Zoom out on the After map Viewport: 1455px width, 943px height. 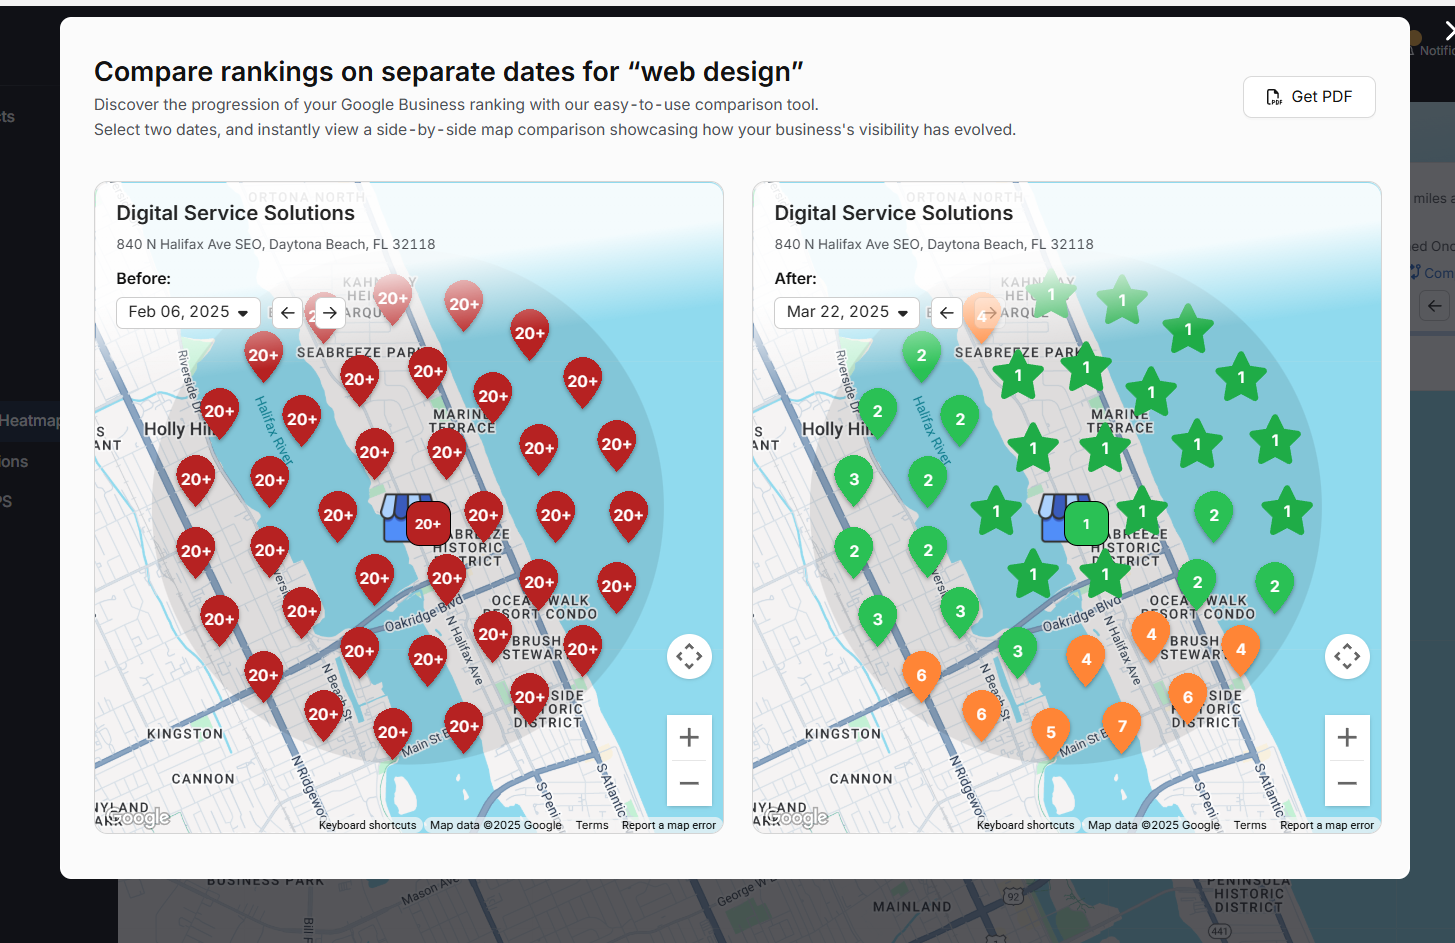pos(1347,783)
